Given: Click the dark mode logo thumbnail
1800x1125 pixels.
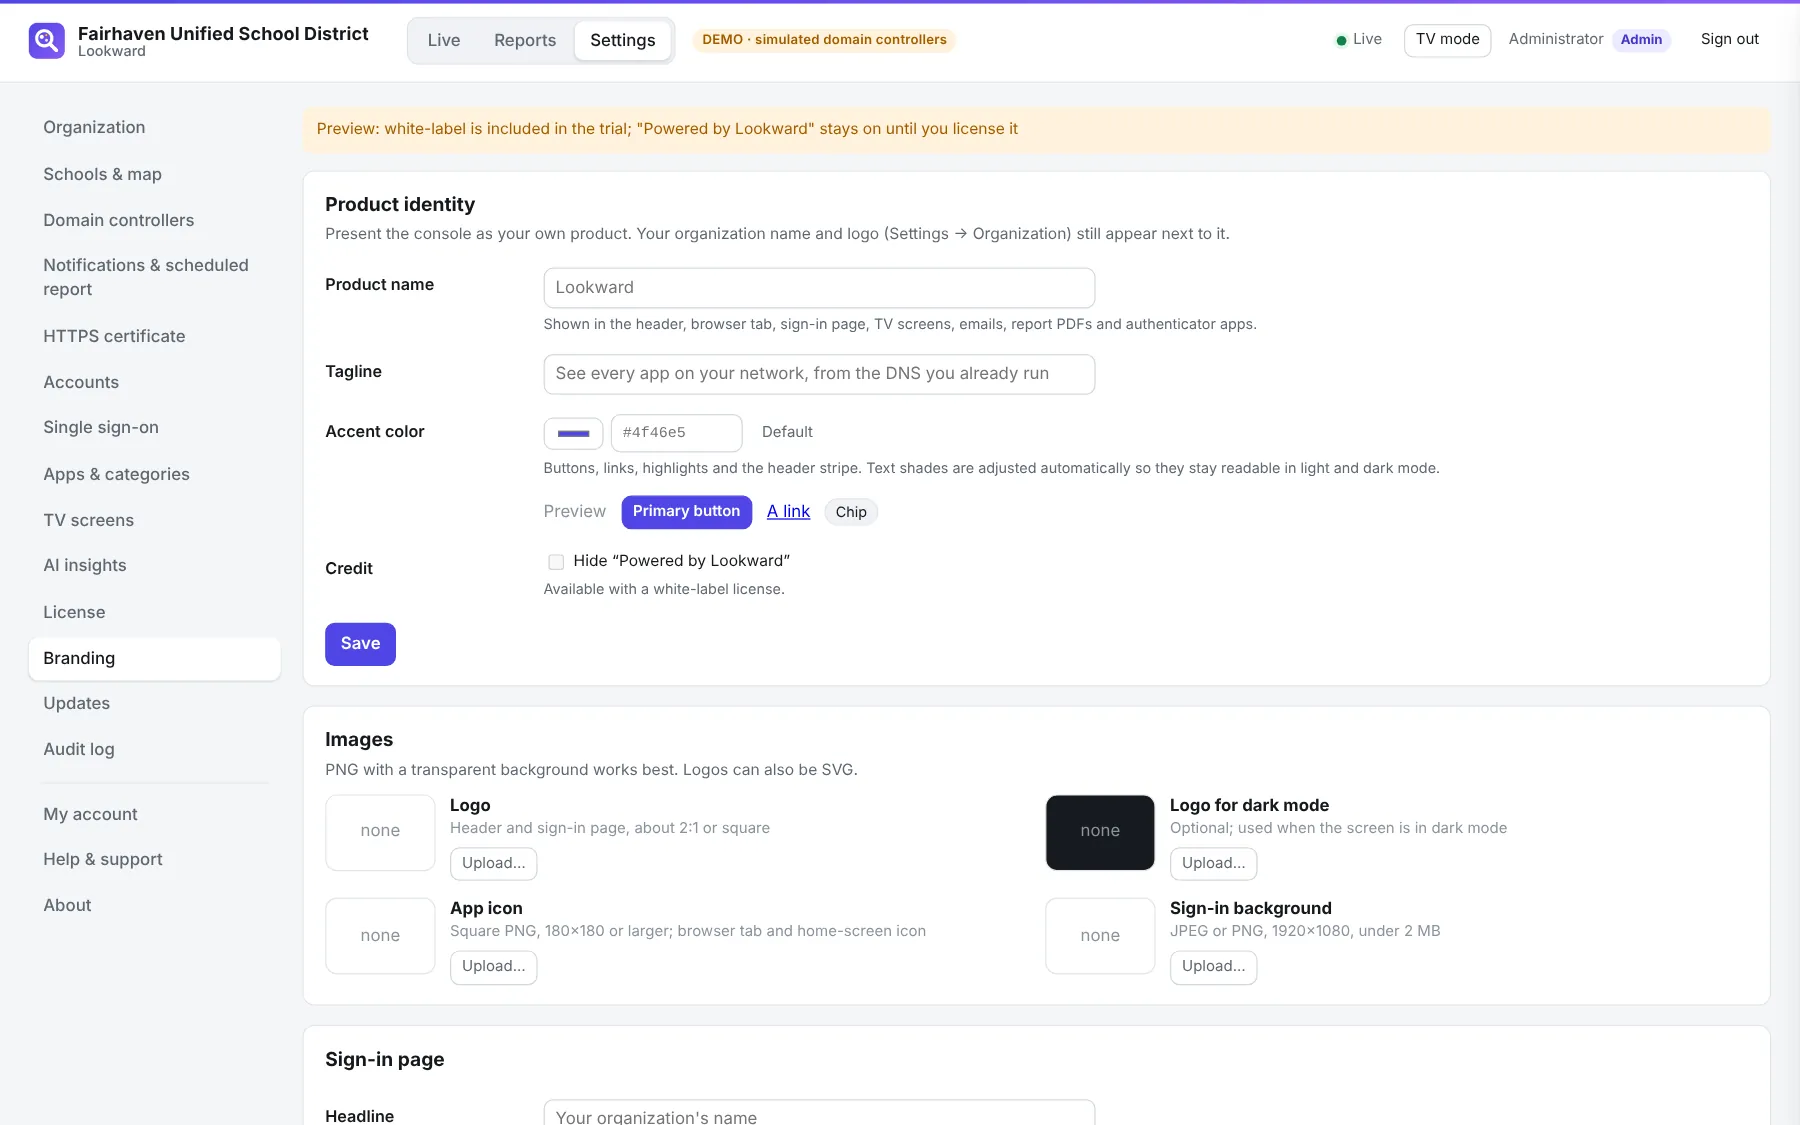Looking at the screenshot, I should coord(1100,832).
